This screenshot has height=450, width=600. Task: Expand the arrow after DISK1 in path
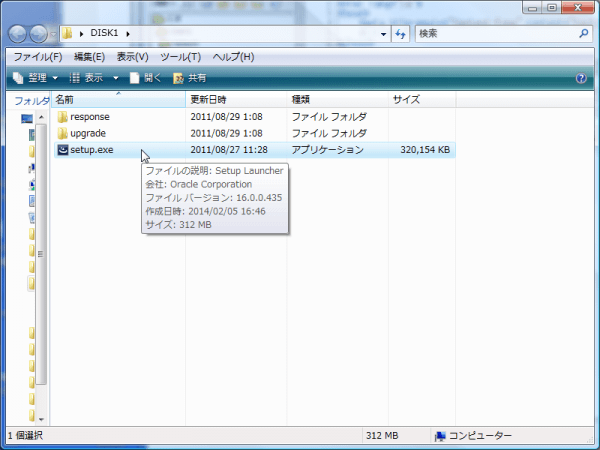point(128,34)
